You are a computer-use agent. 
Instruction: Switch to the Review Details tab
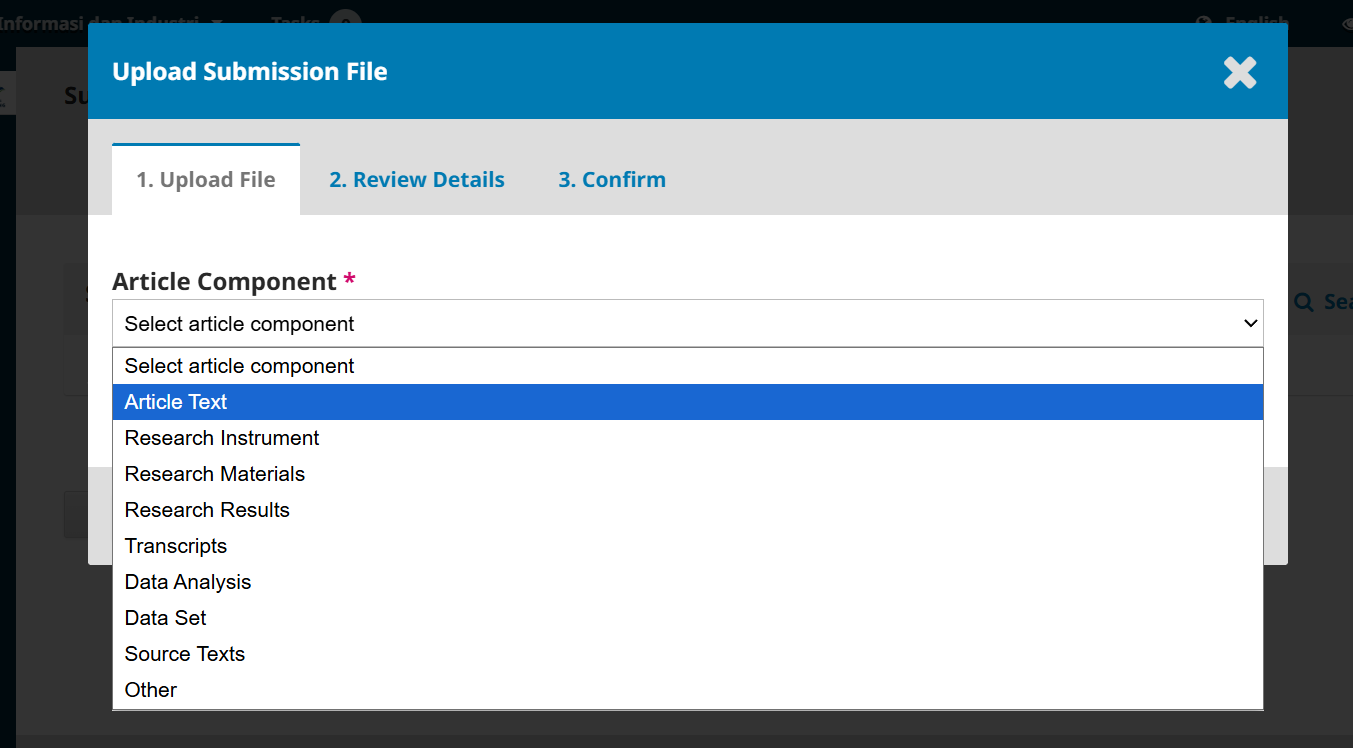(x=416, y=180)
